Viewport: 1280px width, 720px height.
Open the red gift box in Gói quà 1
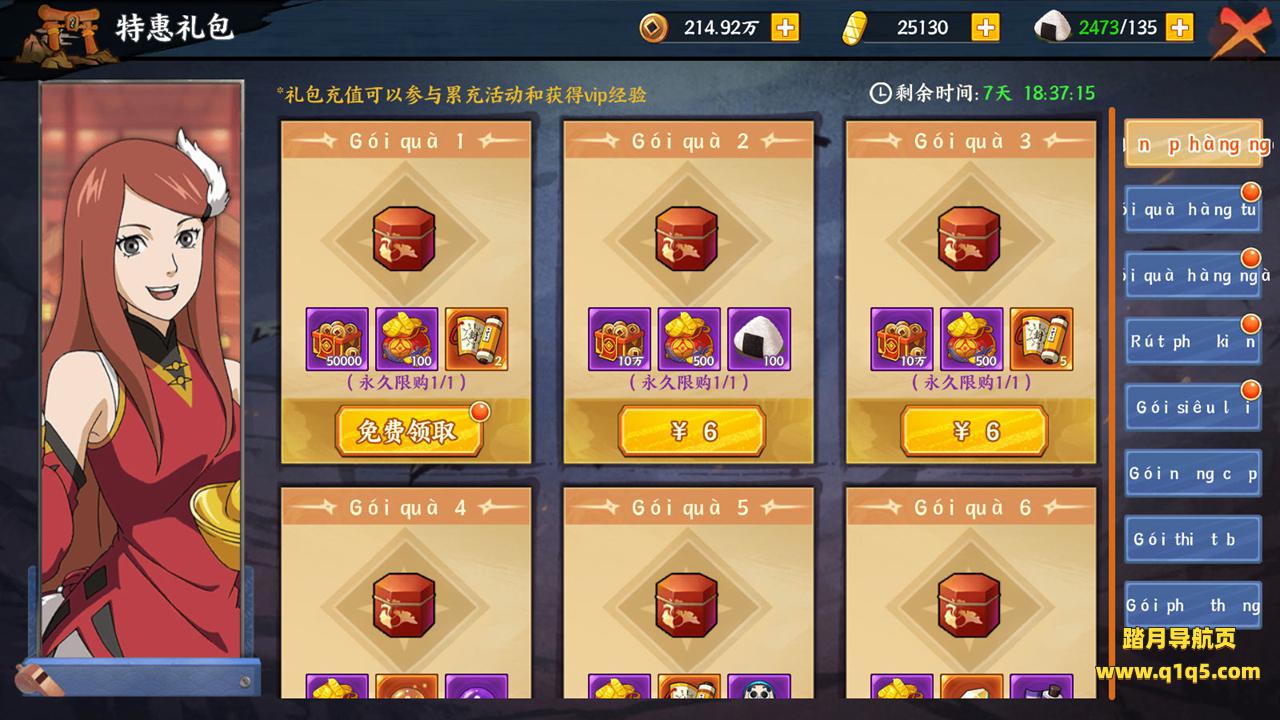tap(405, 239)
